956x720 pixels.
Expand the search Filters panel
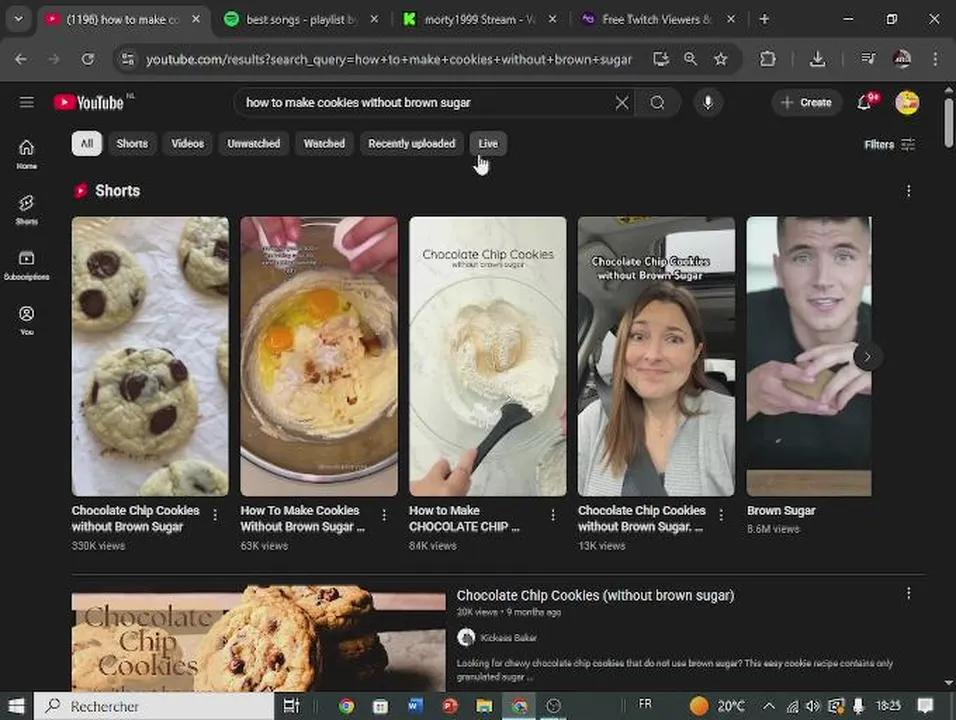pos(889,145)
